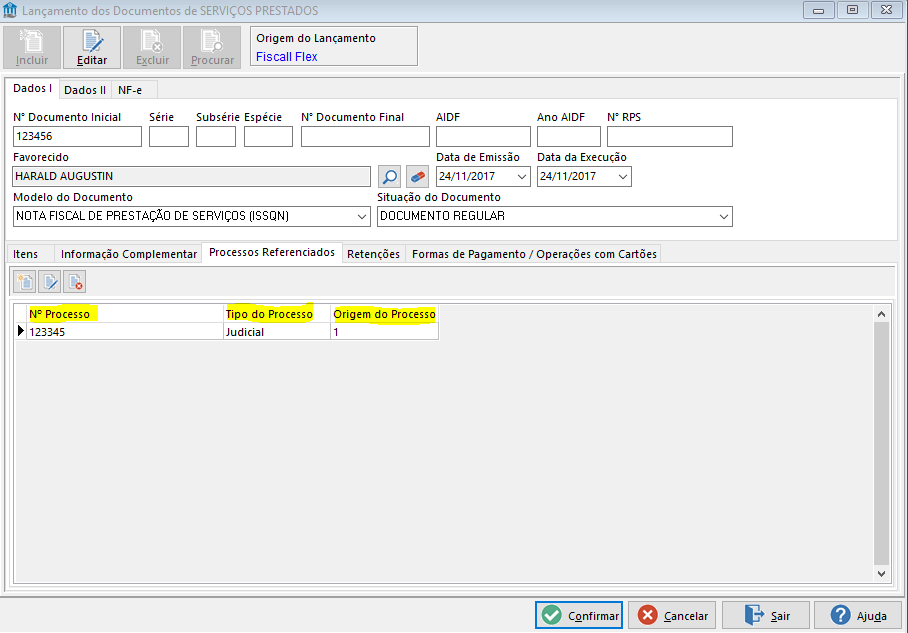Click the Editar toolbar button
Screen dimensions: 908x633
click(x=92, y=47)
